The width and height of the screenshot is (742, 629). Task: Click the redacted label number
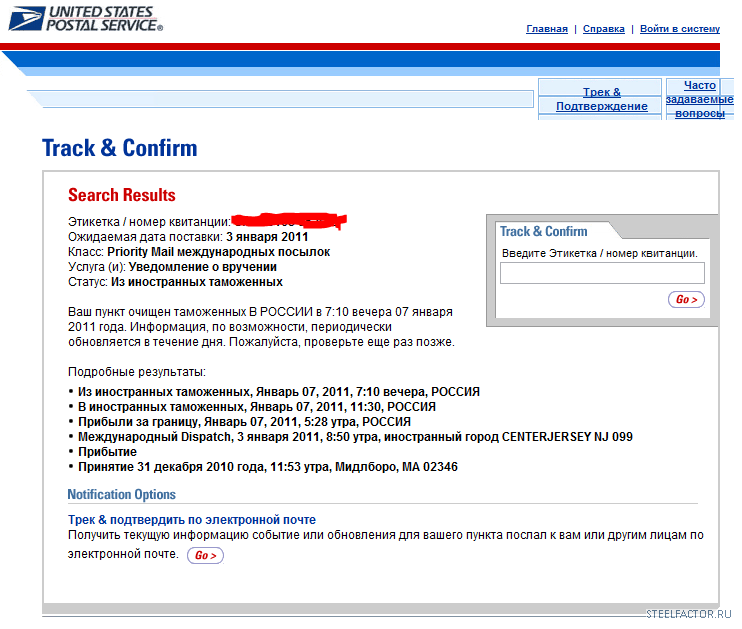(290, 221)
